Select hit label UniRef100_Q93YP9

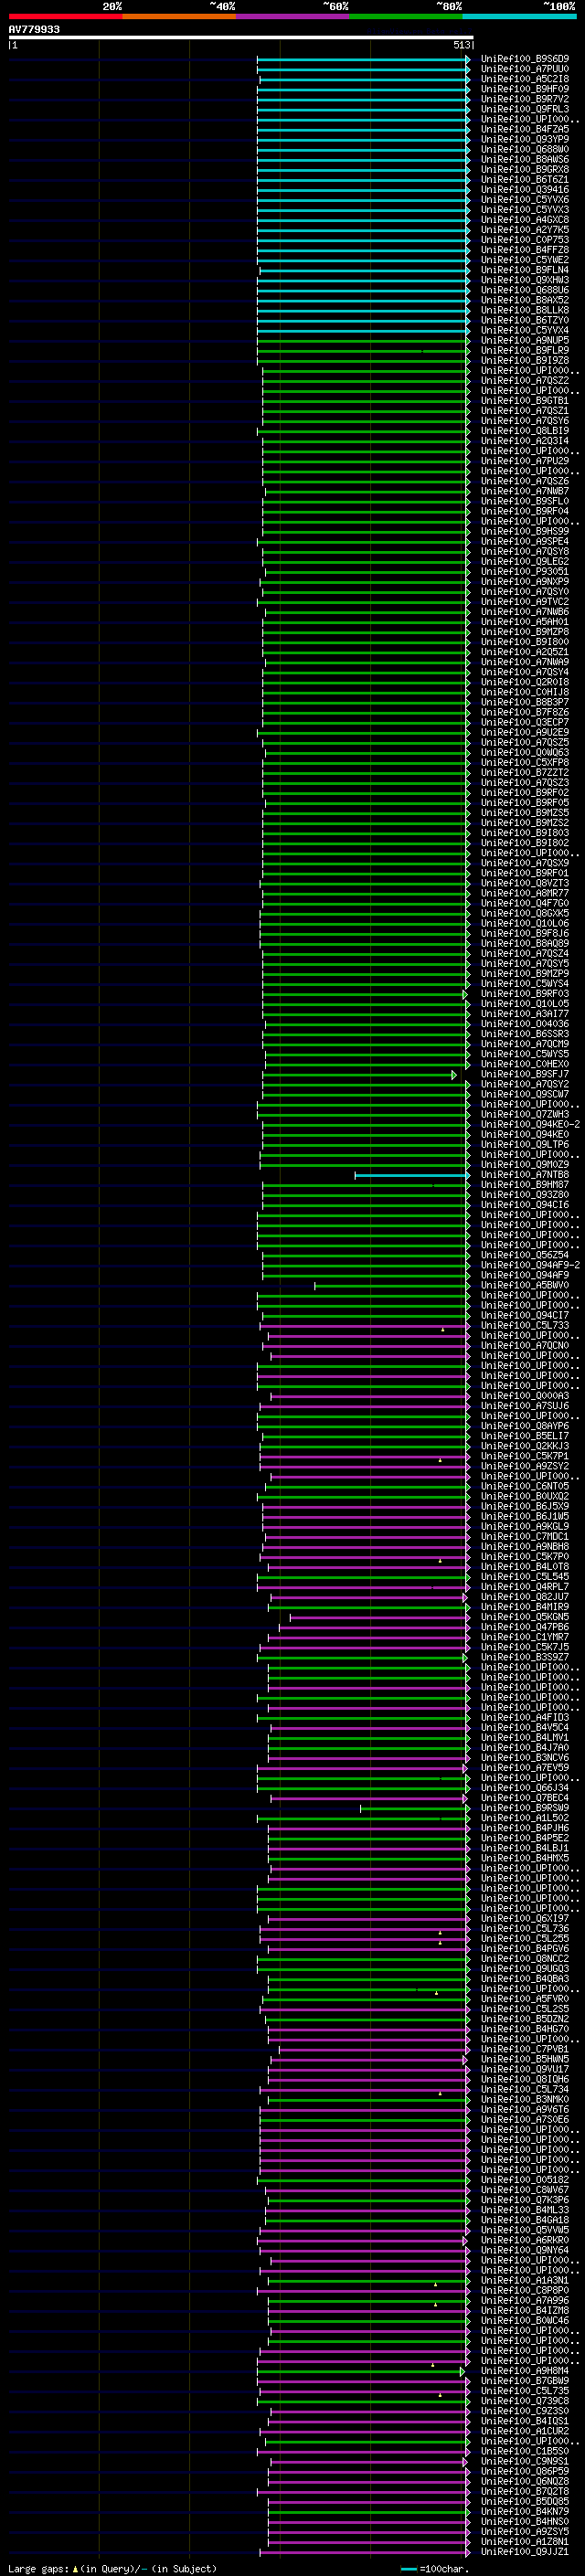click(x=525, y=139)
